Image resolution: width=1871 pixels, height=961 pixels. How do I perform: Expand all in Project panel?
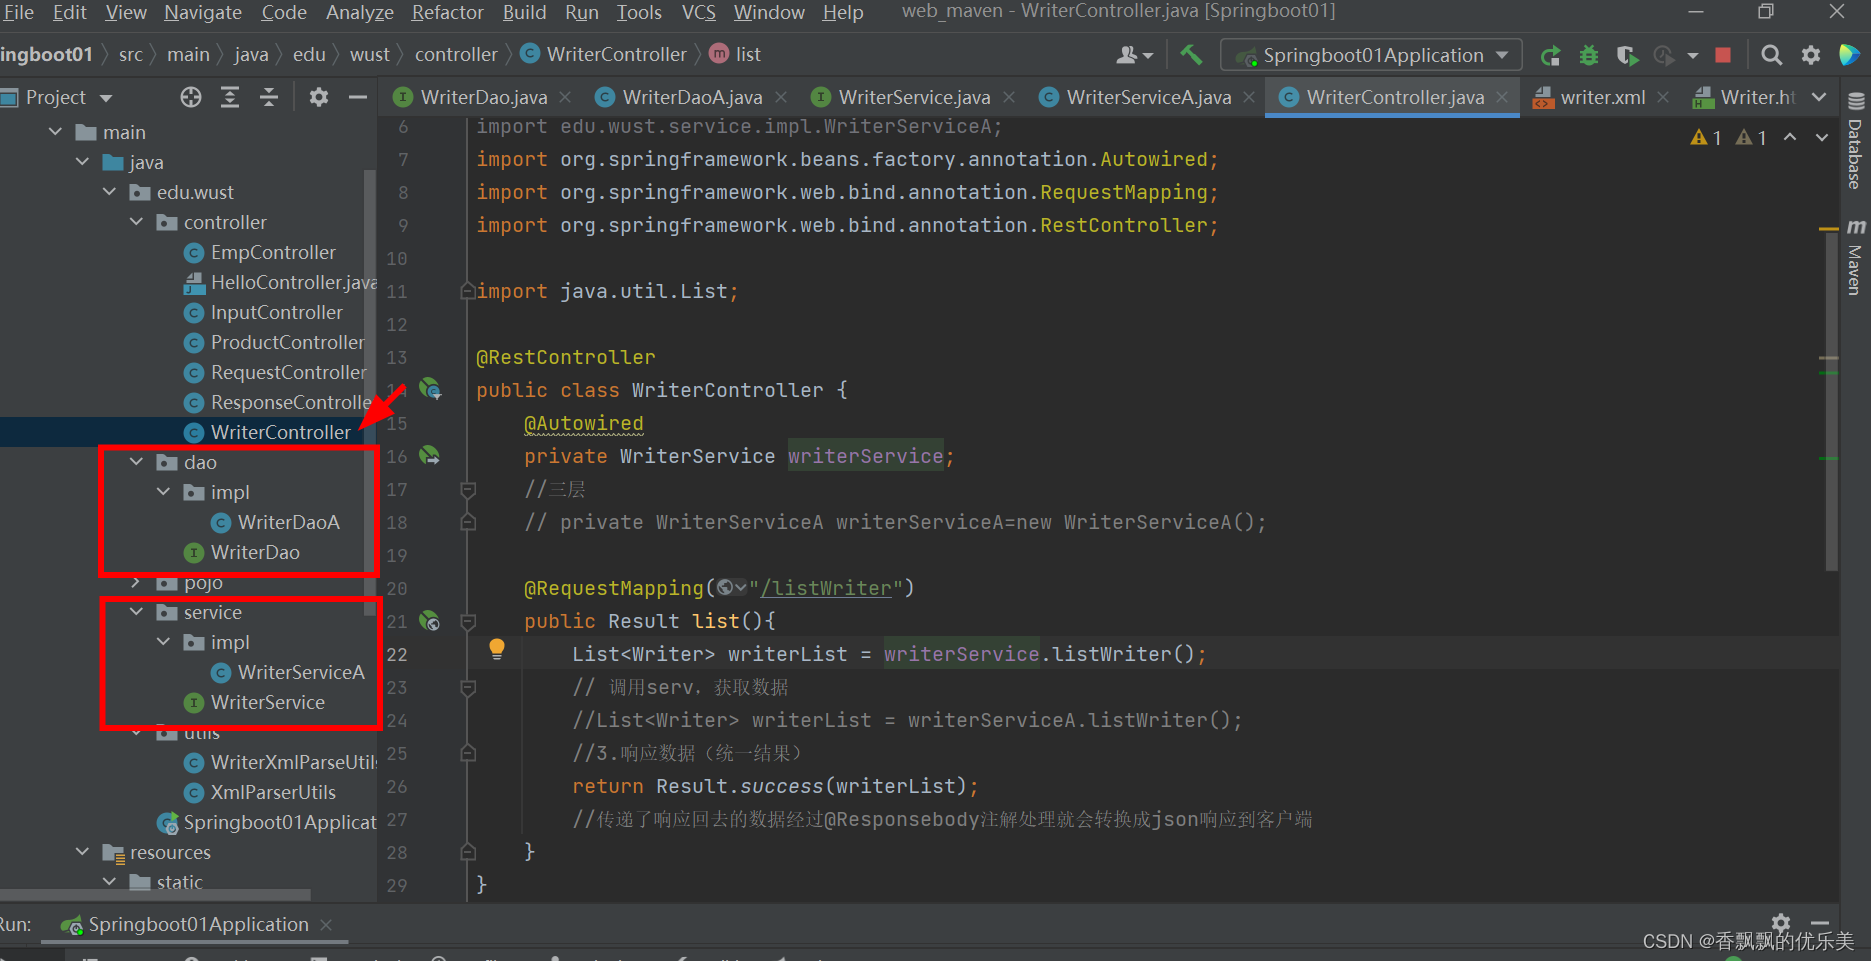[x=230, y=97]
